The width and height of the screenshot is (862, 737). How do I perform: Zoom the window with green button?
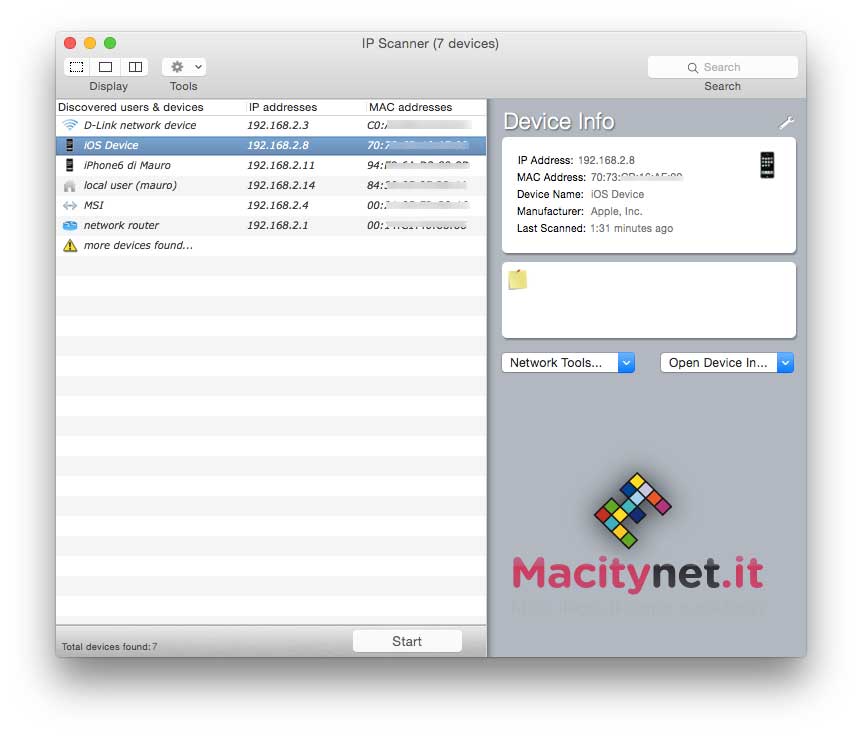click(x=110, y=43)
